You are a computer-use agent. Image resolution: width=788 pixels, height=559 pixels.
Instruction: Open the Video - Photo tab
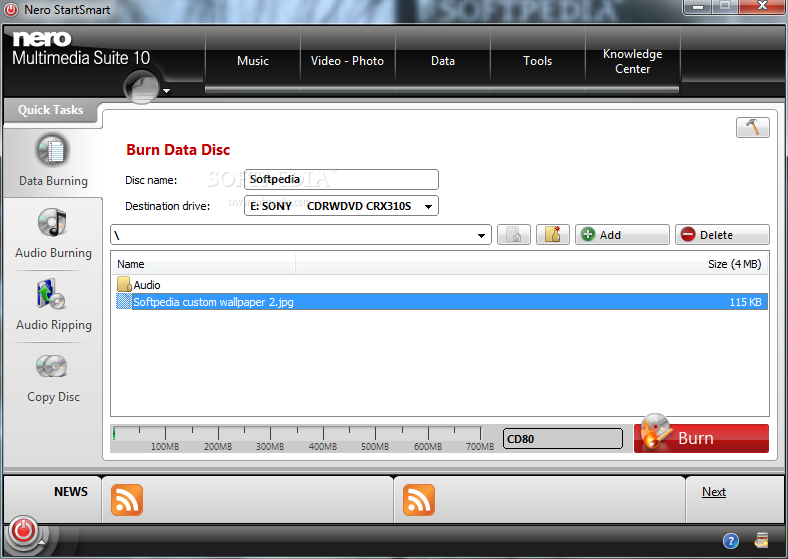click(347, 61)
